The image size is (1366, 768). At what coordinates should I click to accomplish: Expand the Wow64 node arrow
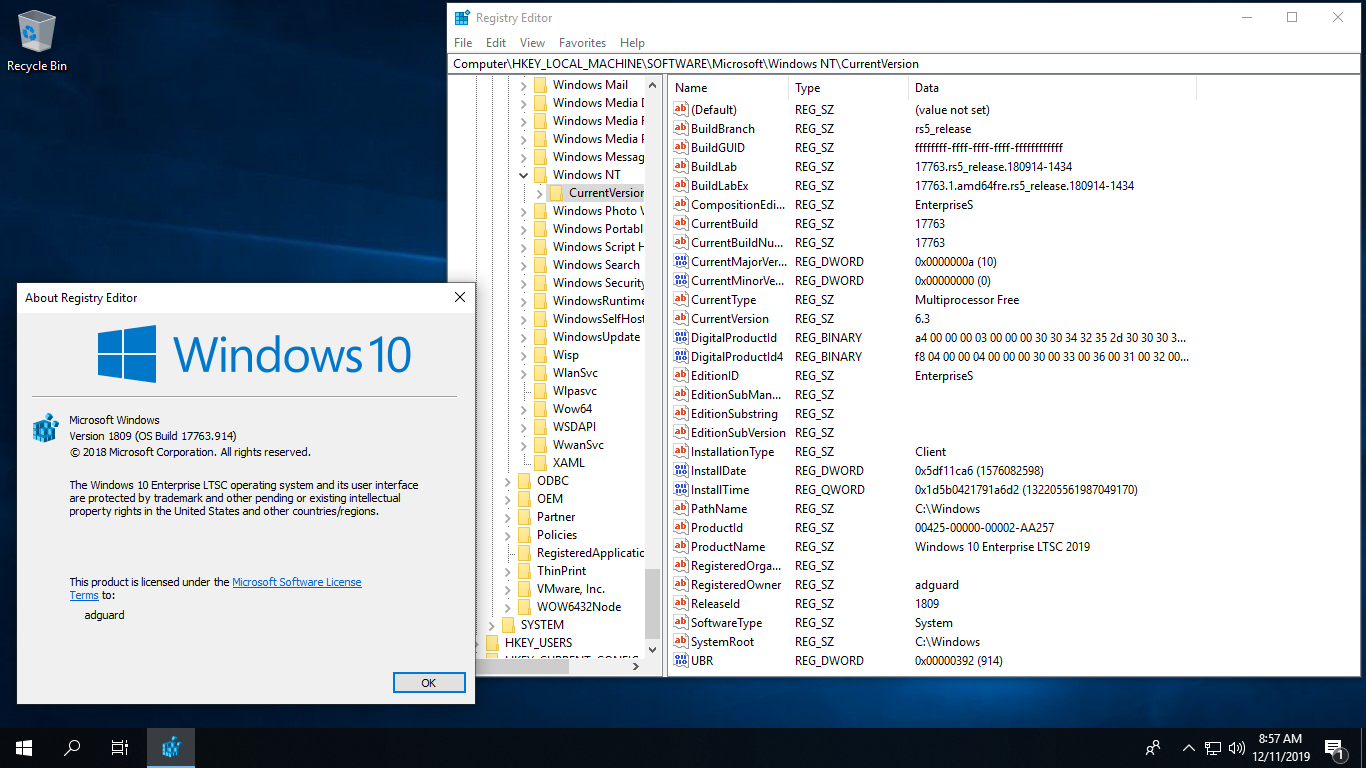coord(523,409)
